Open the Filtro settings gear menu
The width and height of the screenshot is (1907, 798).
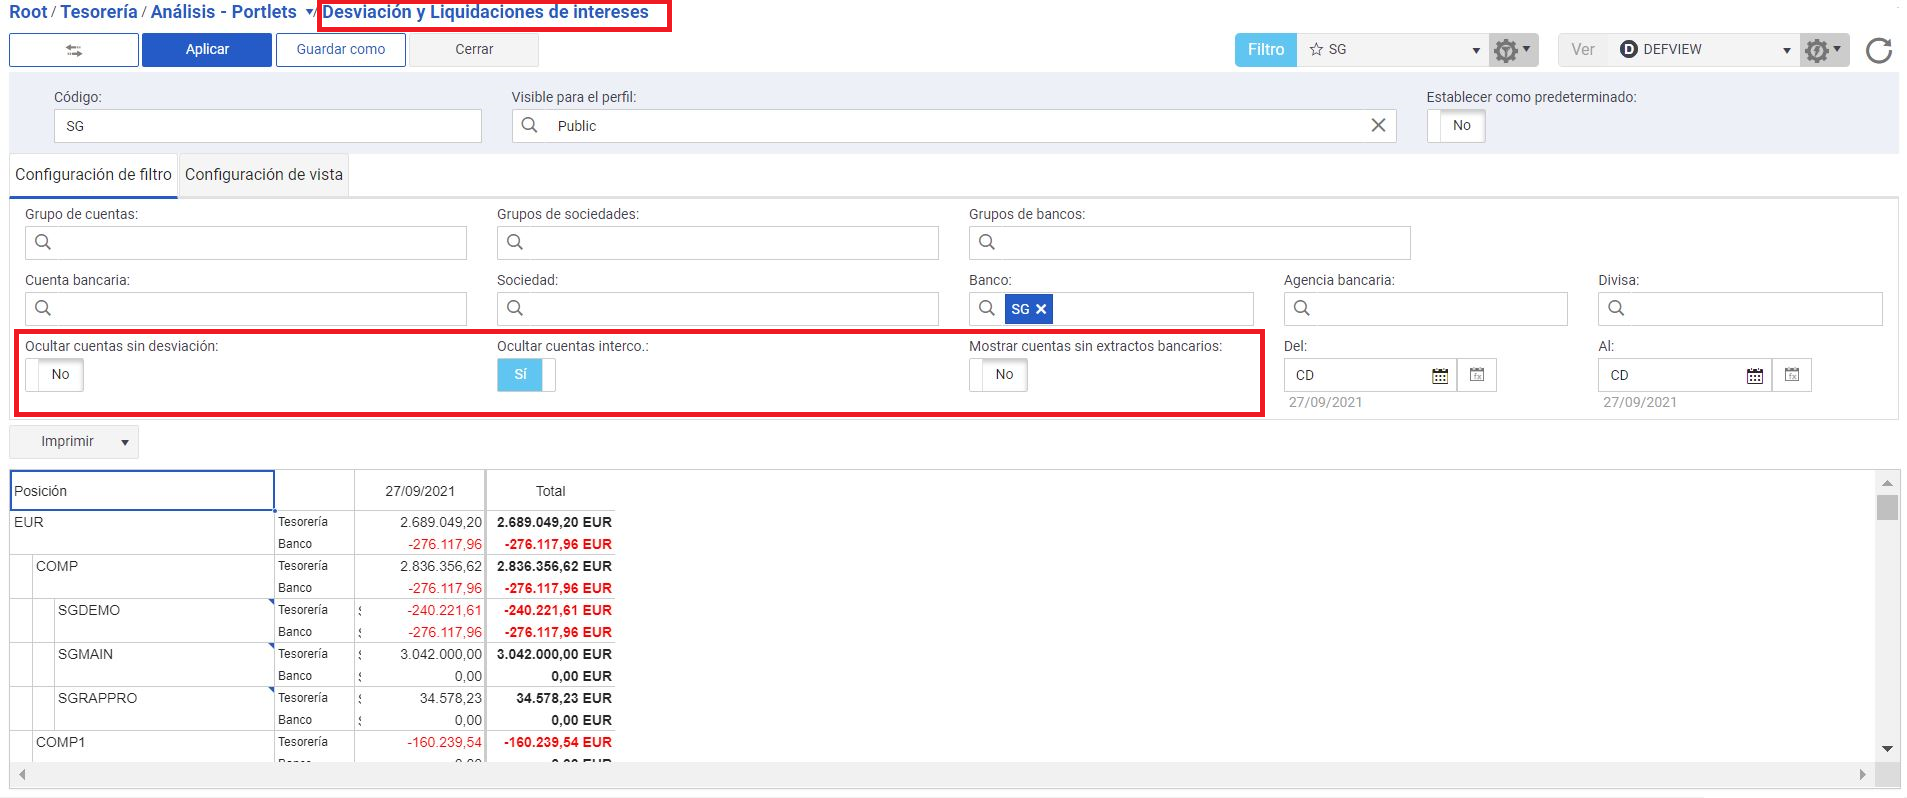click(1512, 50)
